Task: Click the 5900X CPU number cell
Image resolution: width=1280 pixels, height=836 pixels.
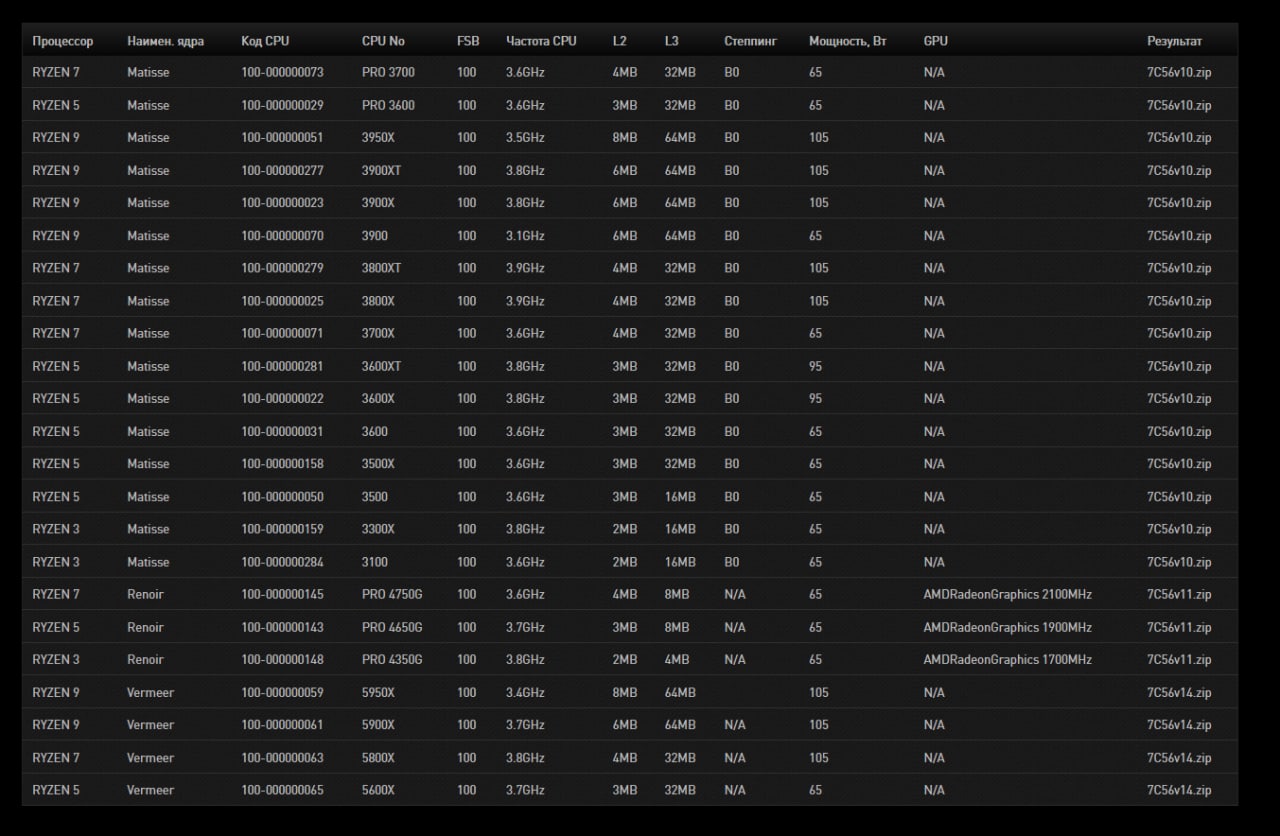Action: tap(378, 725)
